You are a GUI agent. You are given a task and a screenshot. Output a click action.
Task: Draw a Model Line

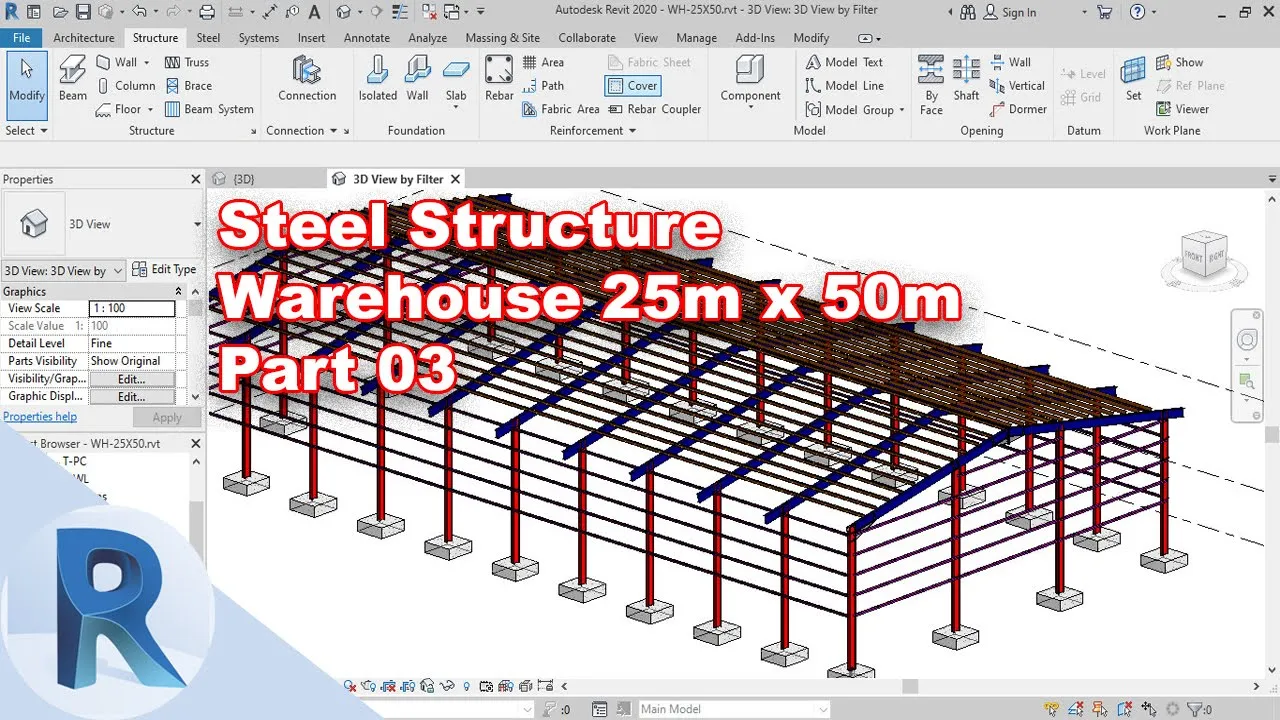click(x=844, y=86)
